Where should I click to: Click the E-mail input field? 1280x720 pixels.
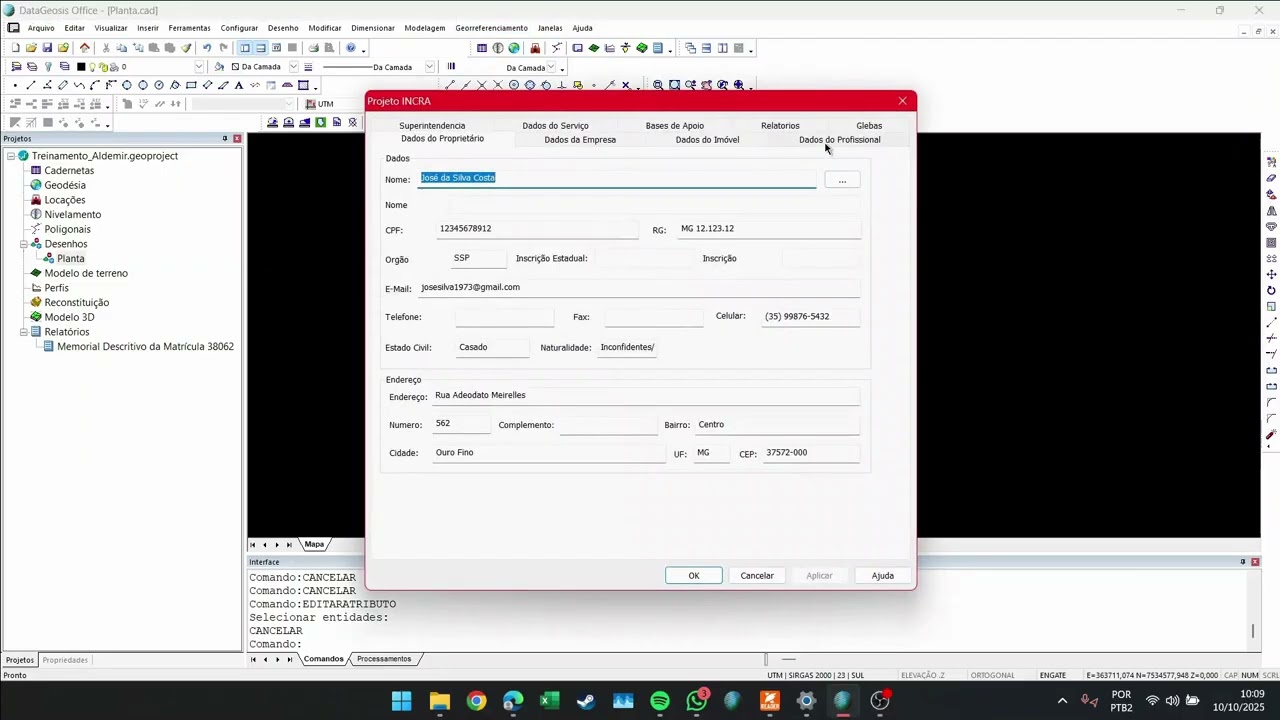pos(638,288)
